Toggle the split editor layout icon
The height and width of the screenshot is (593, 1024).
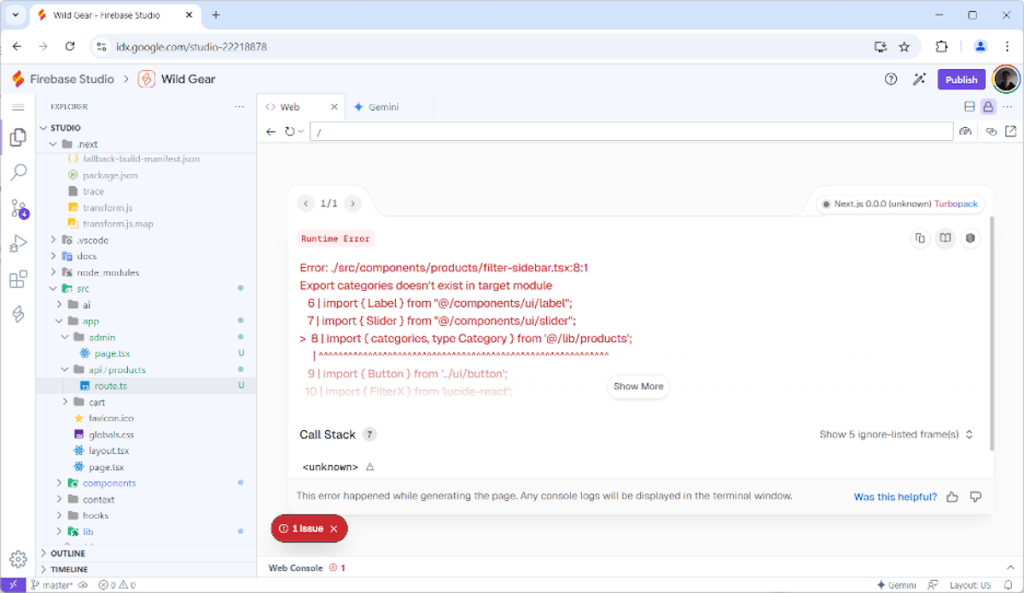tap(969, 106)
